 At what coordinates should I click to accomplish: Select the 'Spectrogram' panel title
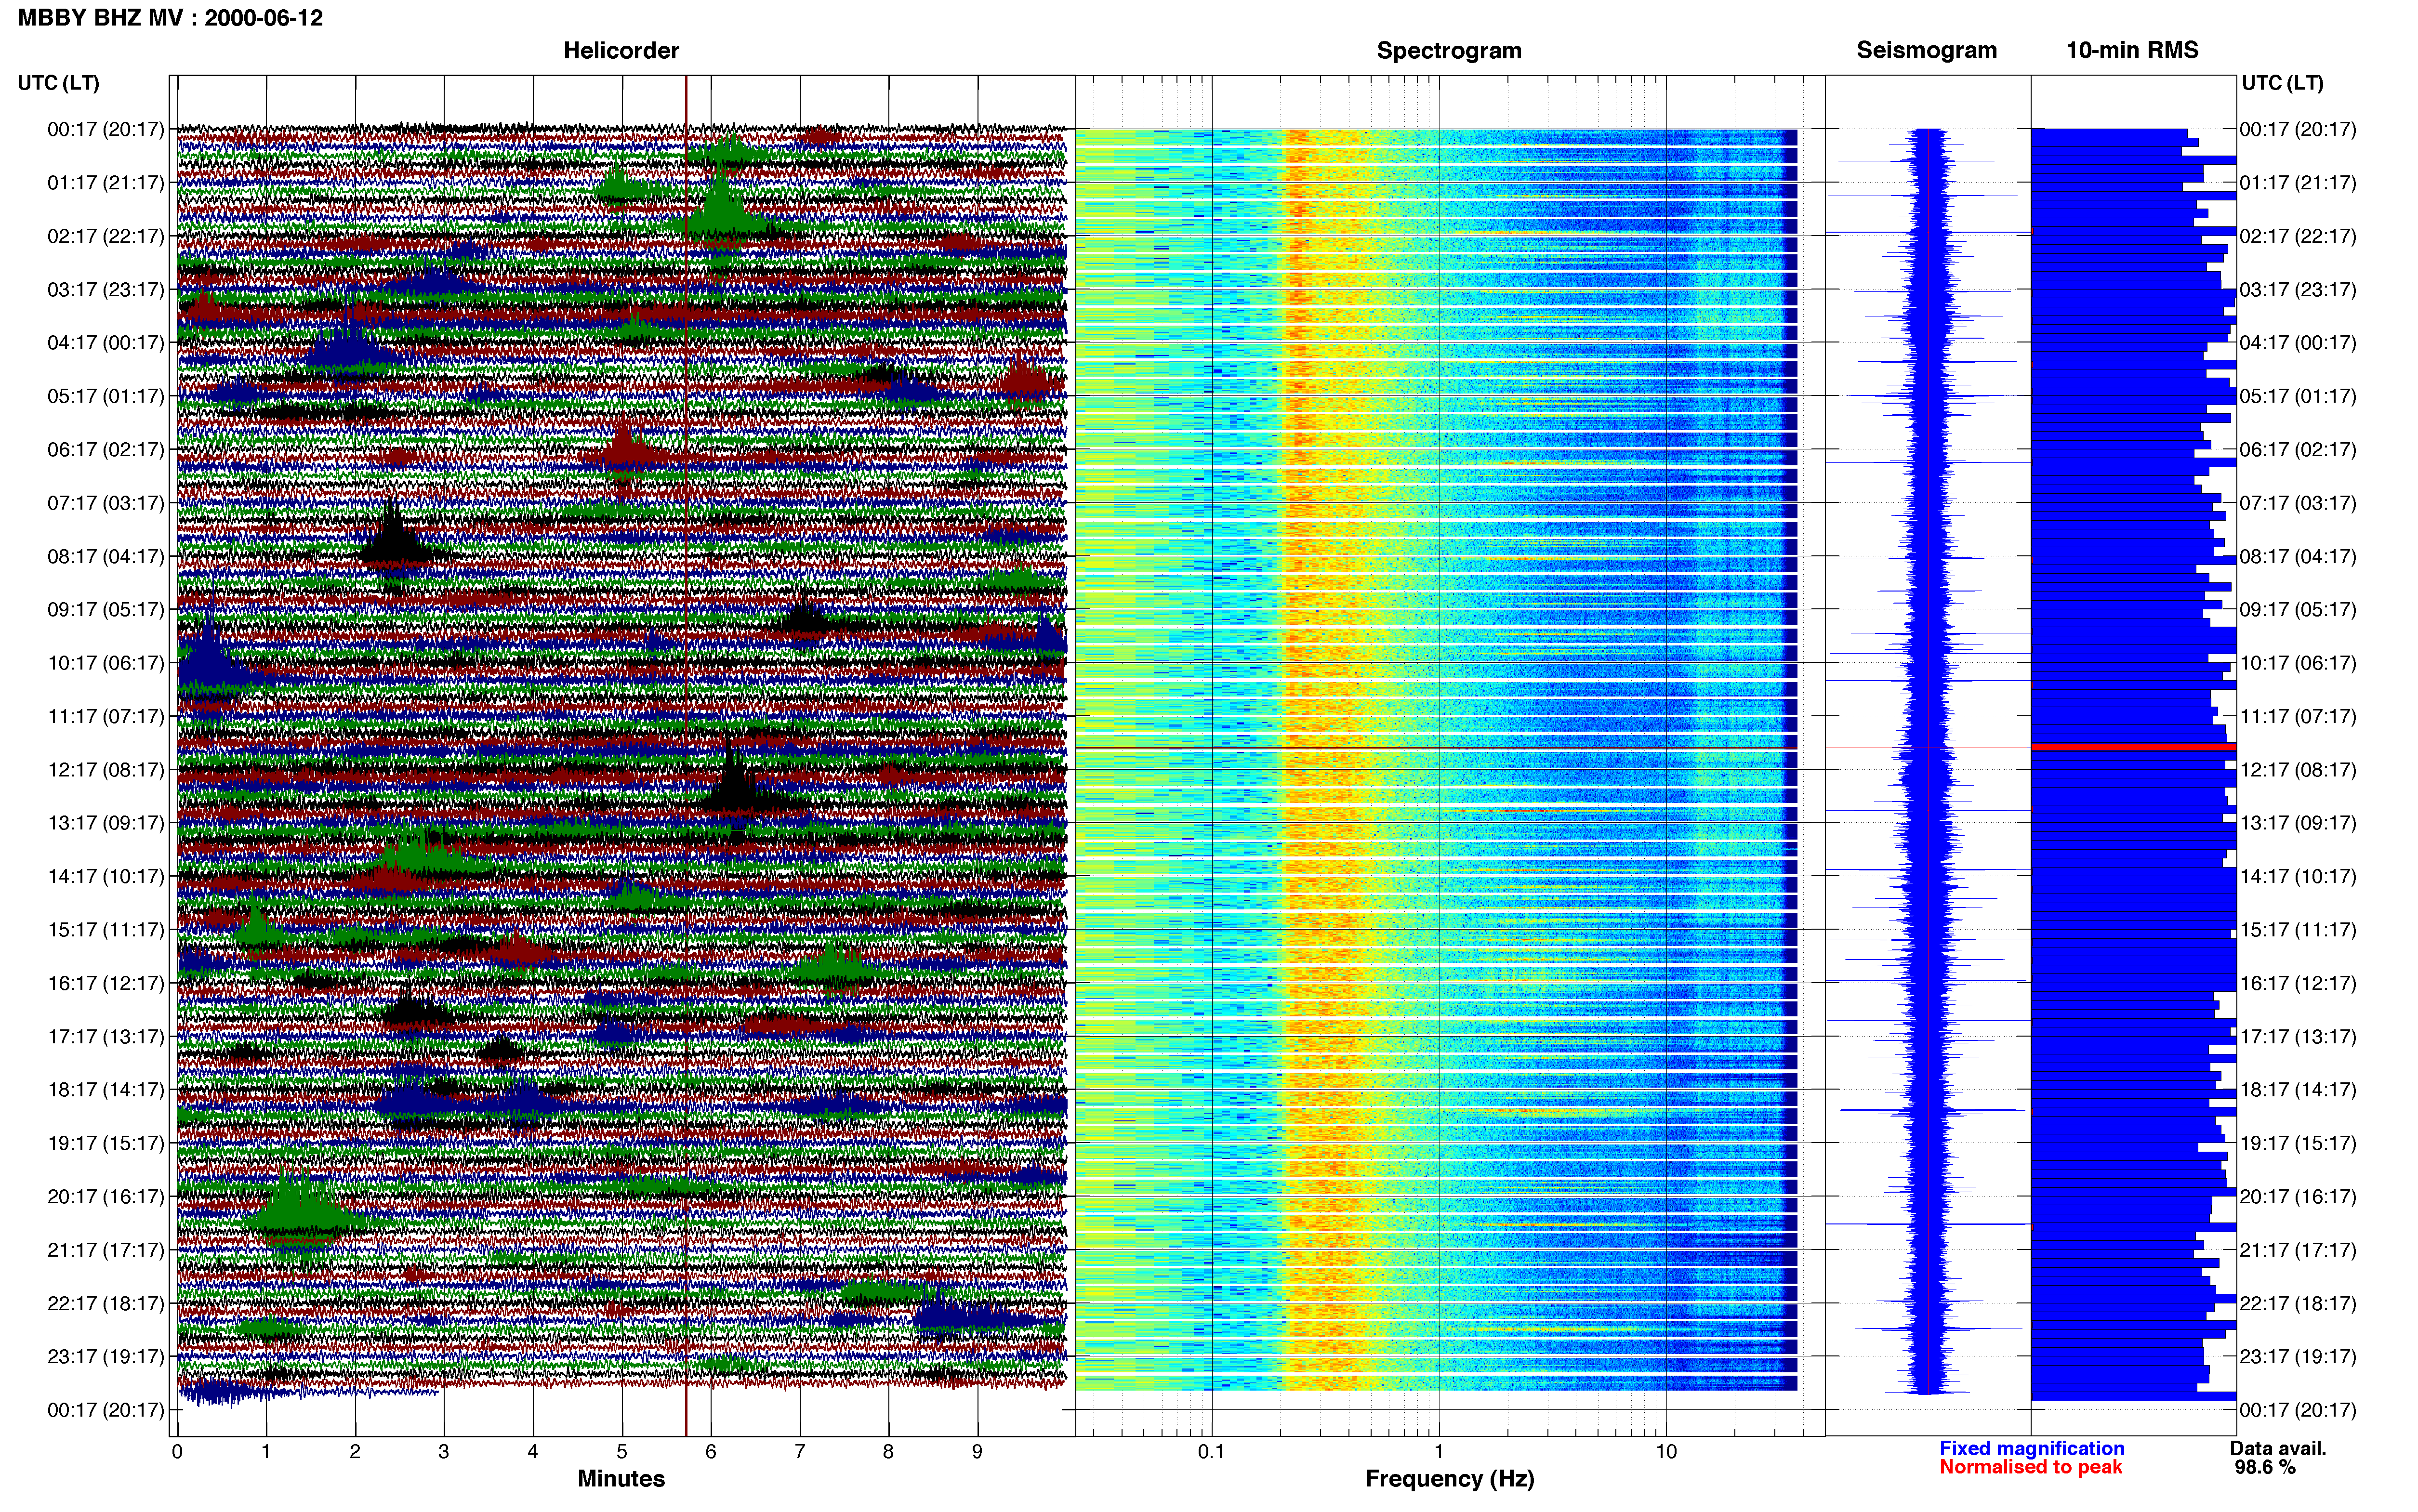coord(1449,50)
